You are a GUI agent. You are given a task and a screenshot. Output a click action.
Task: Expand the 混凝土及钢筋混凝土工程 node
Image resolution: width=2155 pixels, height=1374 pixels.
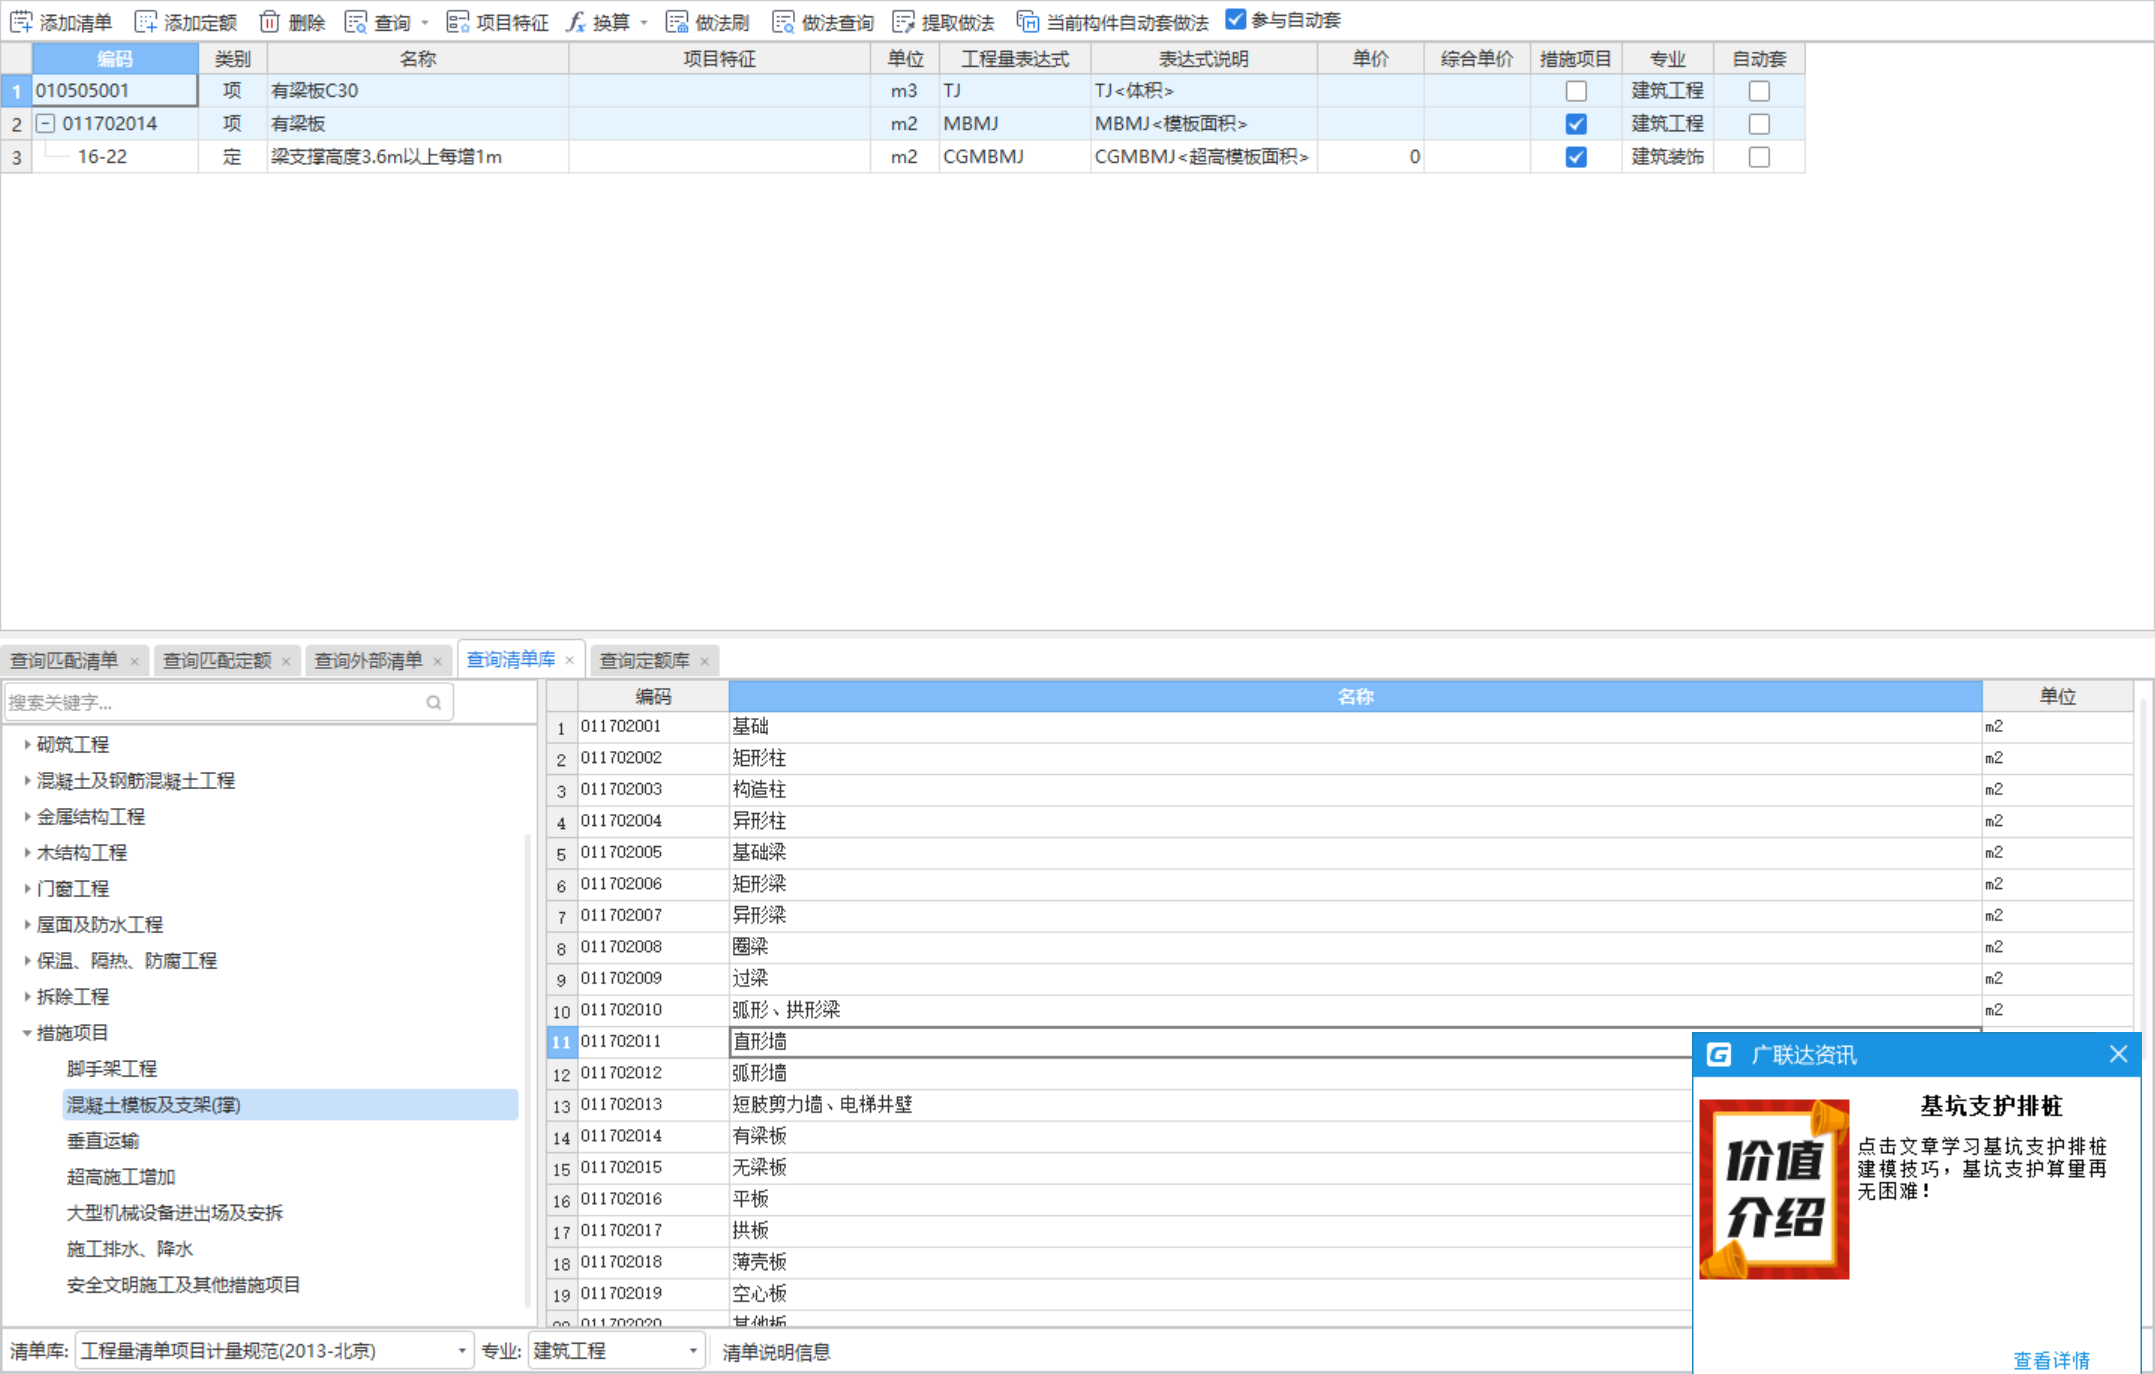[27, 781]
